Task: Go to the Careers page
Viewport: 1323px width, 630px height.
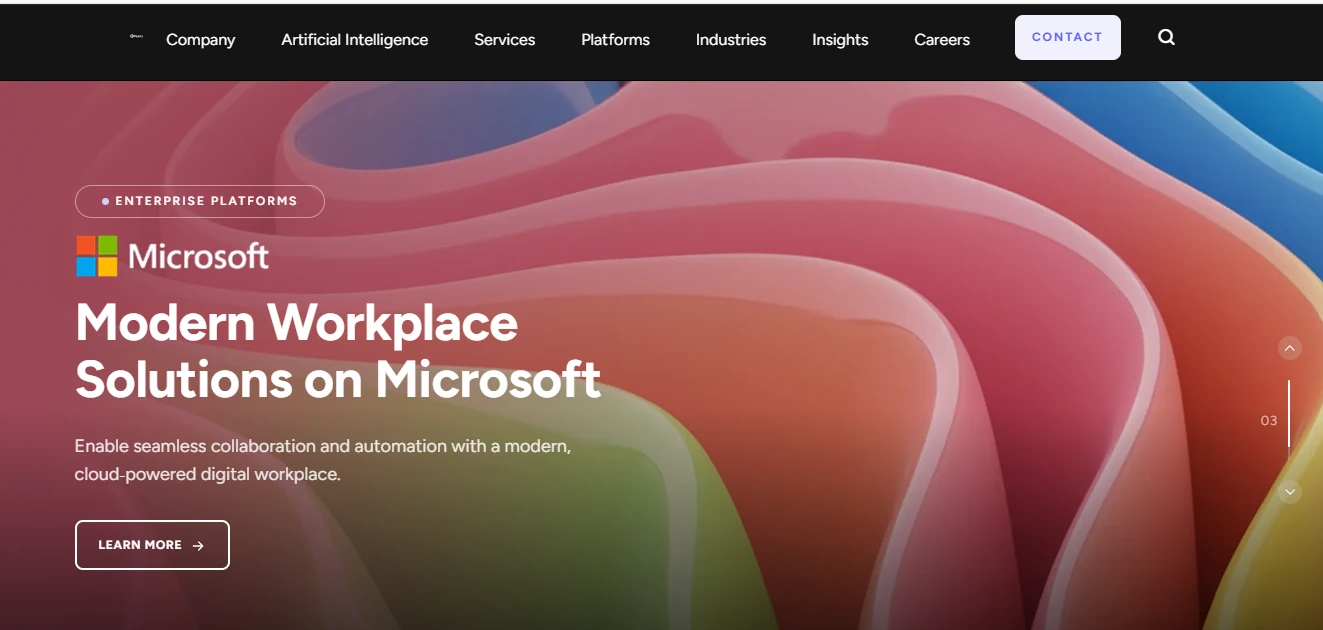Action: pos(942,40)
